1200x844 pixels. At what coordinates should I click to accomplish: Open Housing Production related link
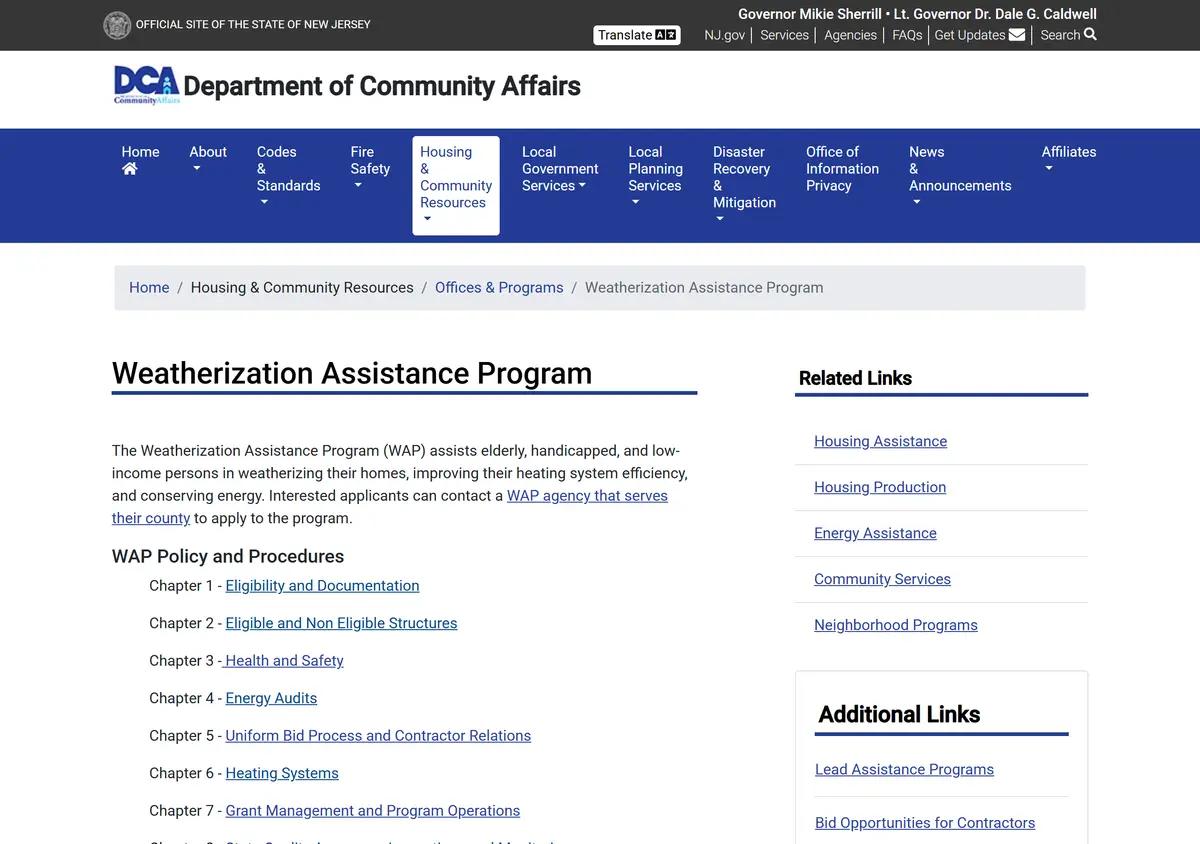tap(880, 487)
